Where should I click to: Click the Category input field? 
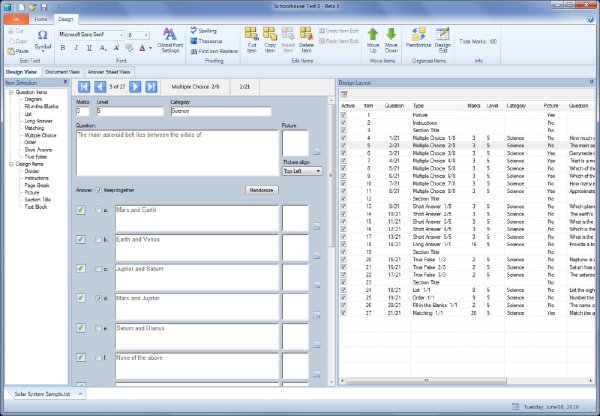click(221, 111)
